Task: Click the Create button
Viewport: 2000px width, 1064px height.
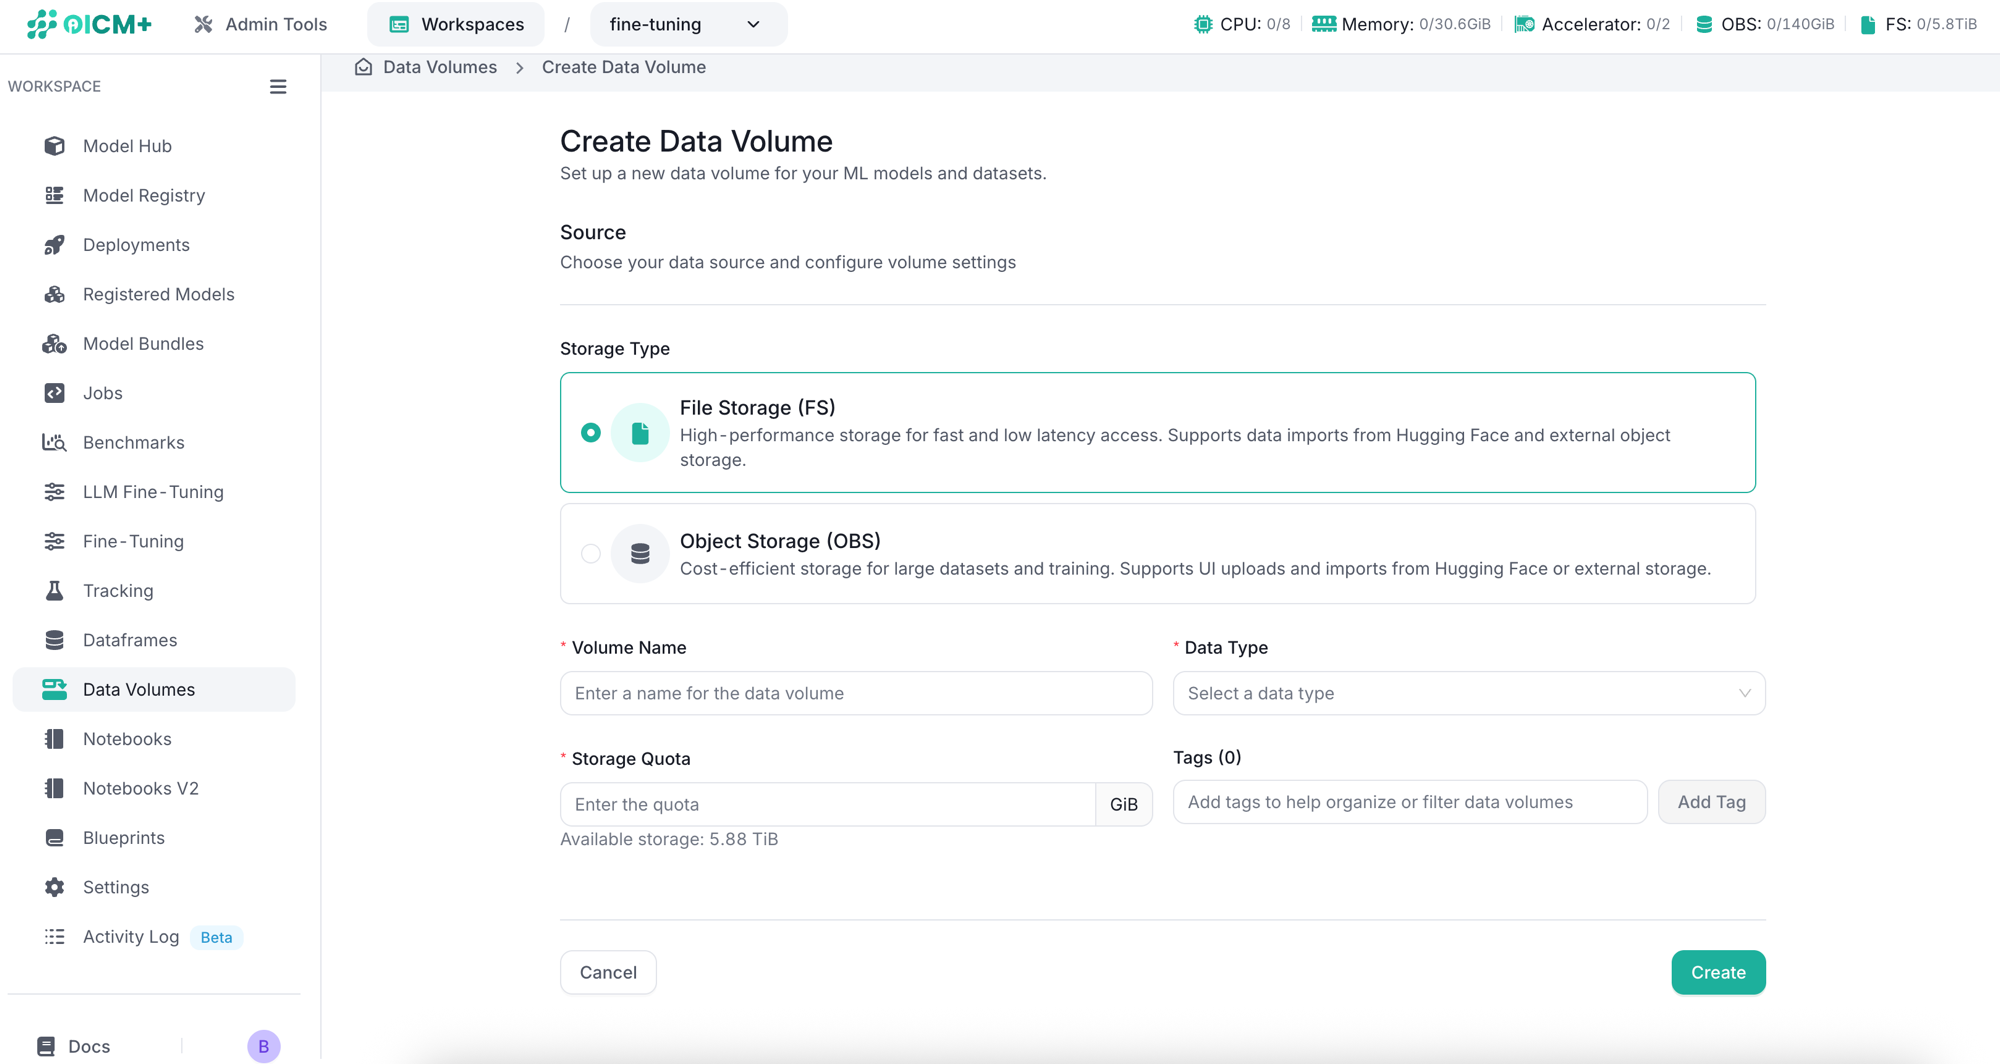Action: 1718,972
